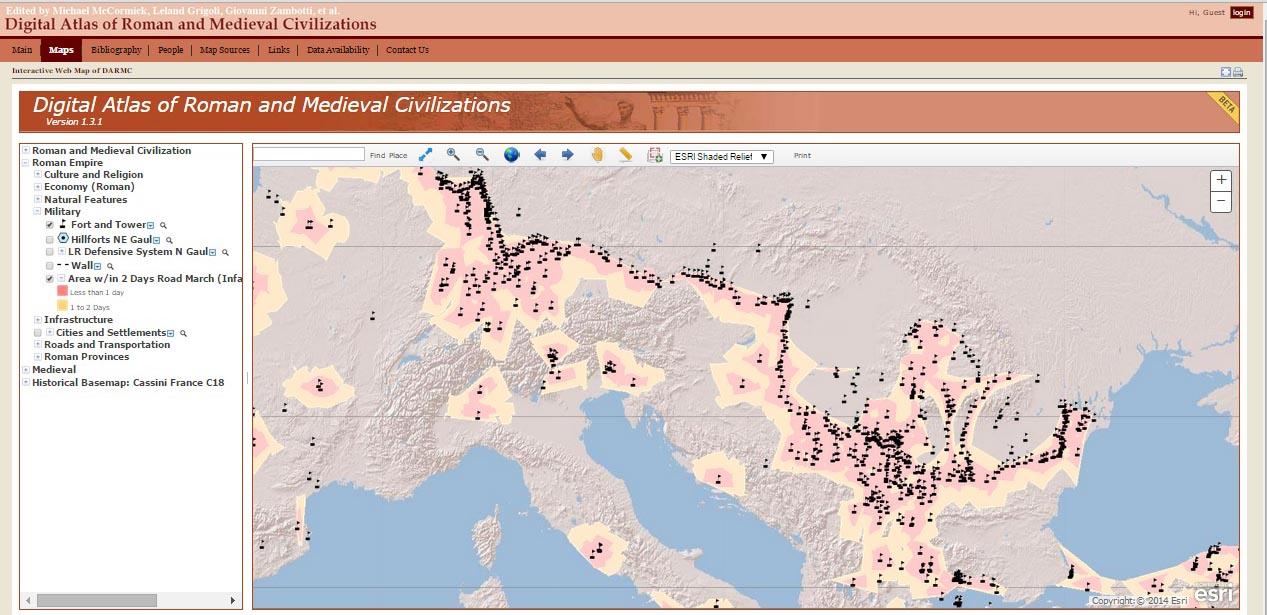Activate the pan hand tool
Image resolution: width=1267 pixels, height=615 pixels.
pyautogui.click(x=597, y=155)
